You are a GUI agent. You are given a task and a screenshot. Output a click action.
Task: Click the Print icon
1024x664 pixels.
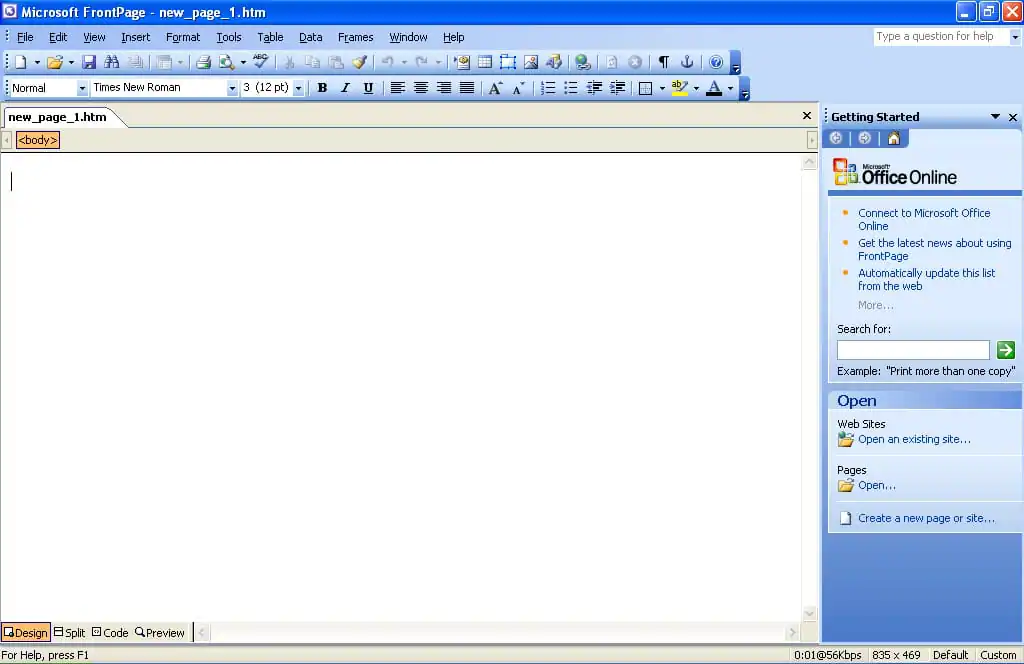pyautogui.click(x=203, y=62)
